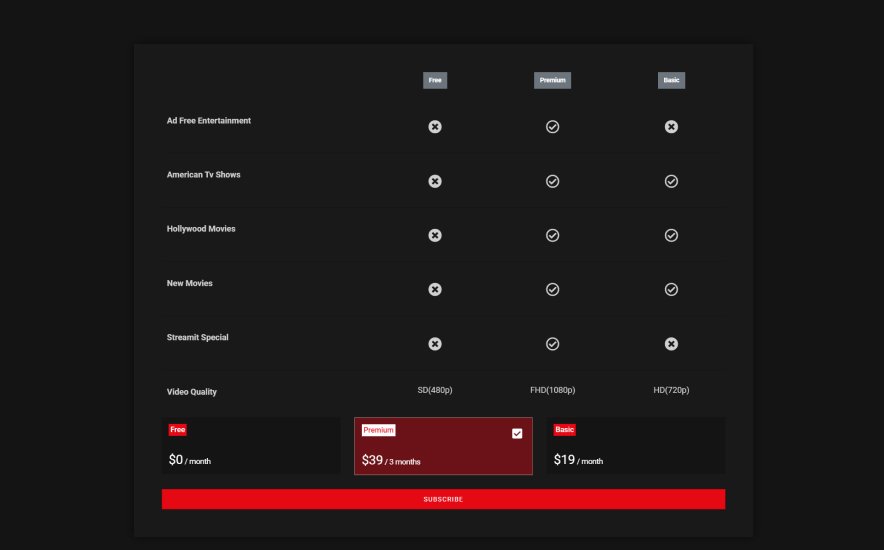Viewport: 884px width, 550px height.
Task: Click the Free column header badge
Action: tap(435, 80)
